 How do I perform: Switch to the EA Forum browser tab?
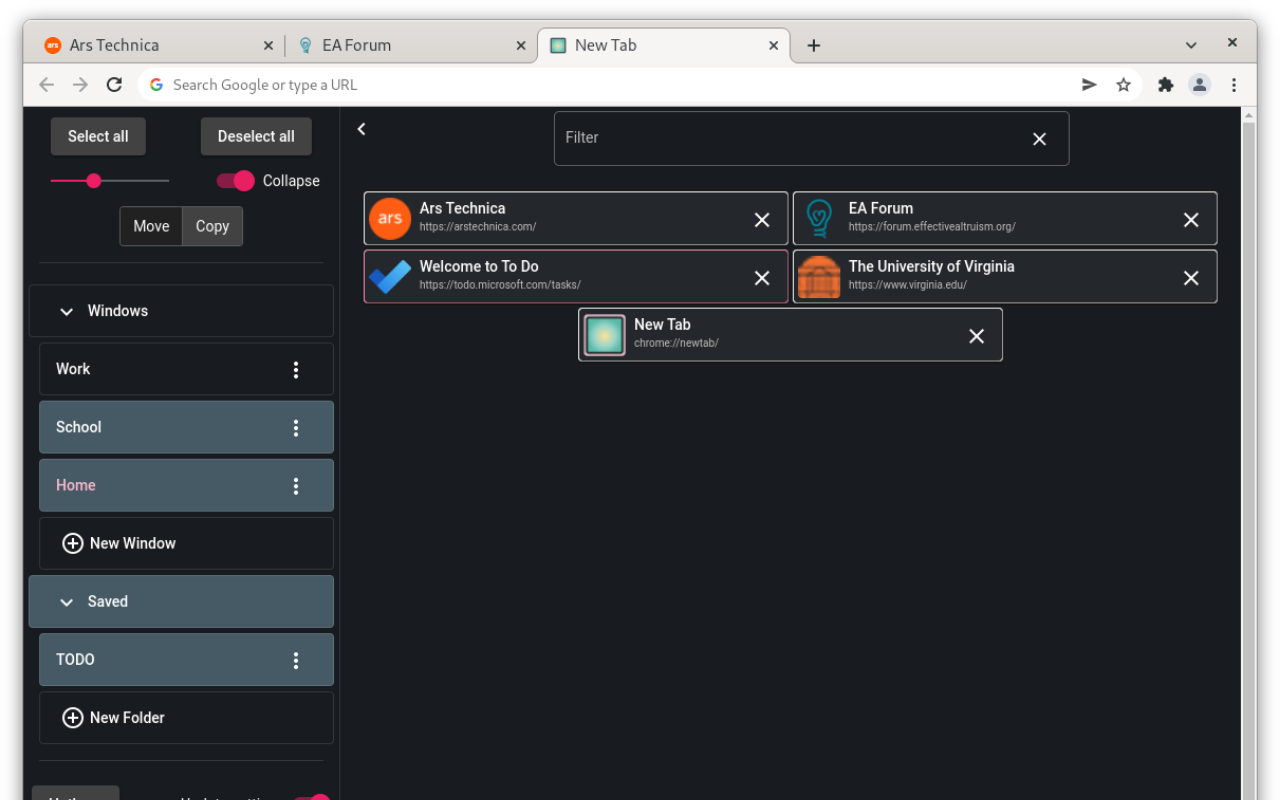[x=412, y=45]
